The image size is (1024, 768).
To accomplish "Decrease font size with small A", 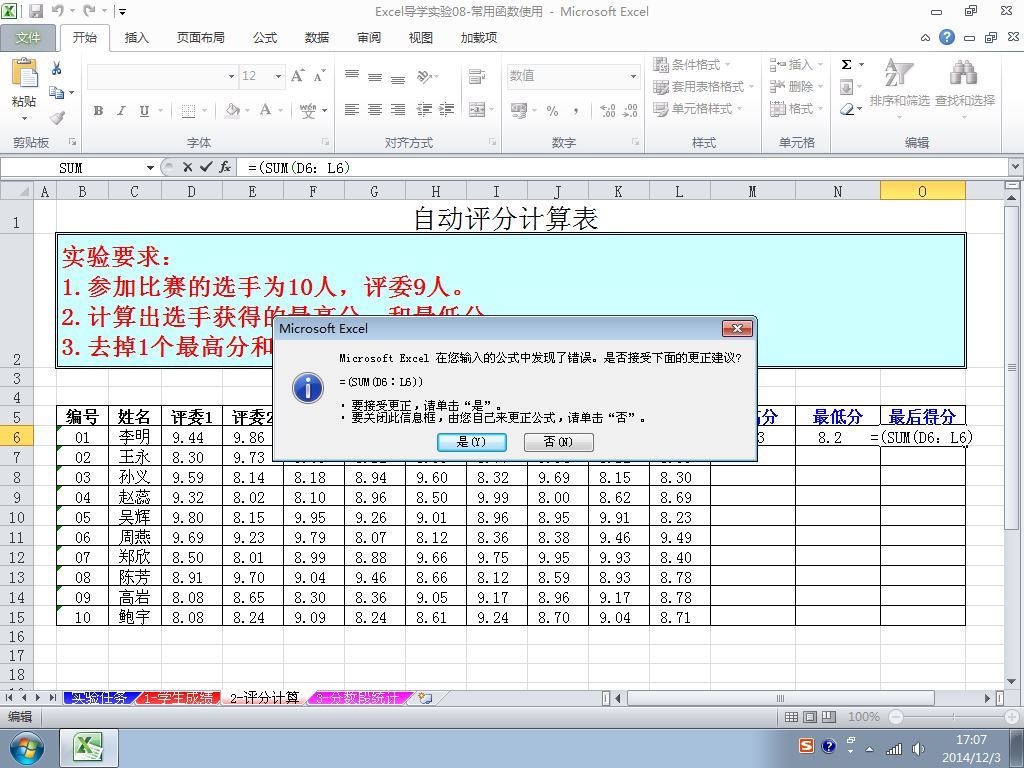I will click(319, 76).
